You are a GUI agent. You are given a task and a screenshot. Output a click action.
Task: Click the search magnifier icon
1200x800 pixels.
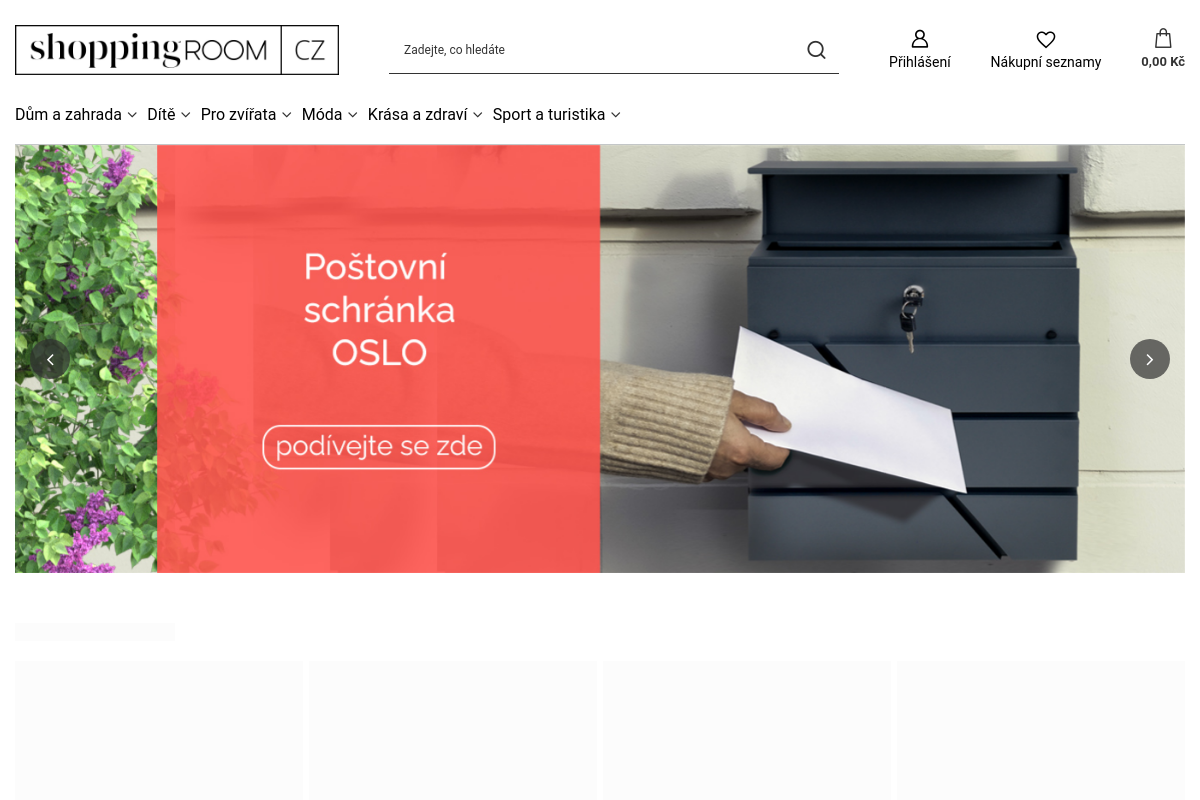pos(816,50)
